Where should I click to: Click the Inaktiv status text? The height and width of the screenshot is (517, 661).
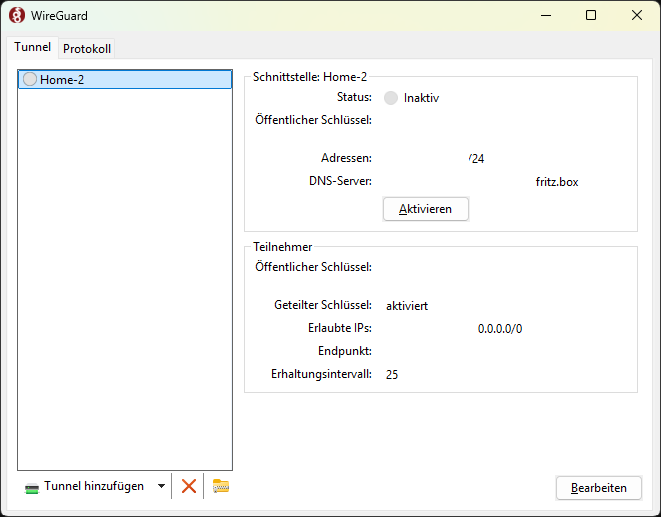tap(421, 98)
